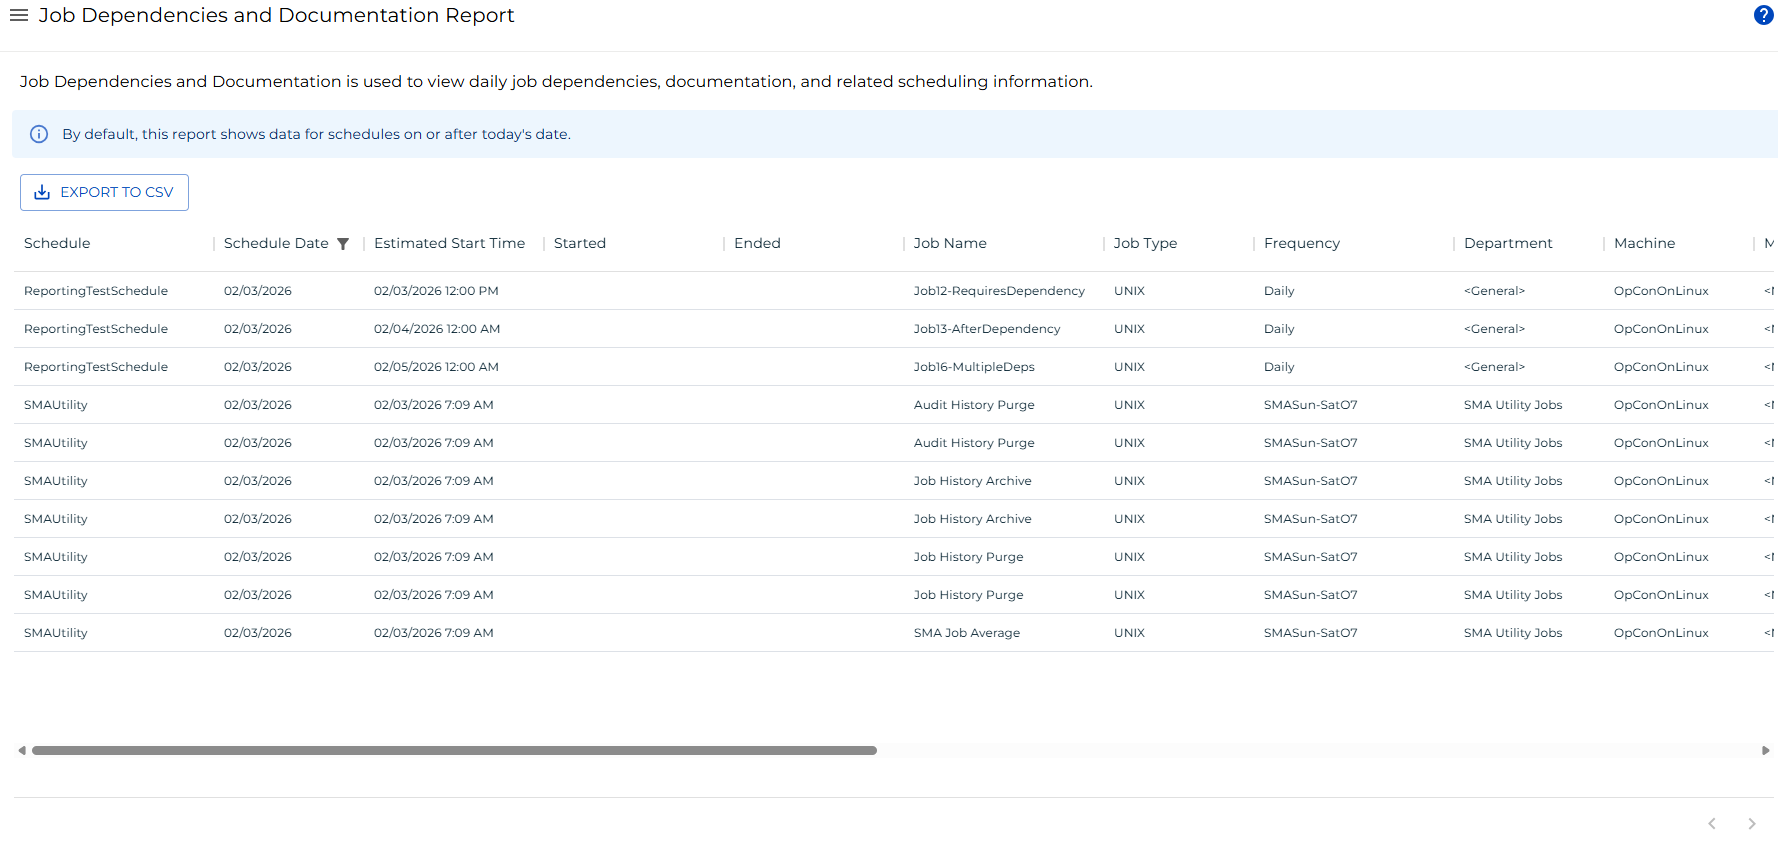Viewport: 1778px width, 842px height.
Task: Click the scrollbar right arrow
Action: pos(1765,750)
